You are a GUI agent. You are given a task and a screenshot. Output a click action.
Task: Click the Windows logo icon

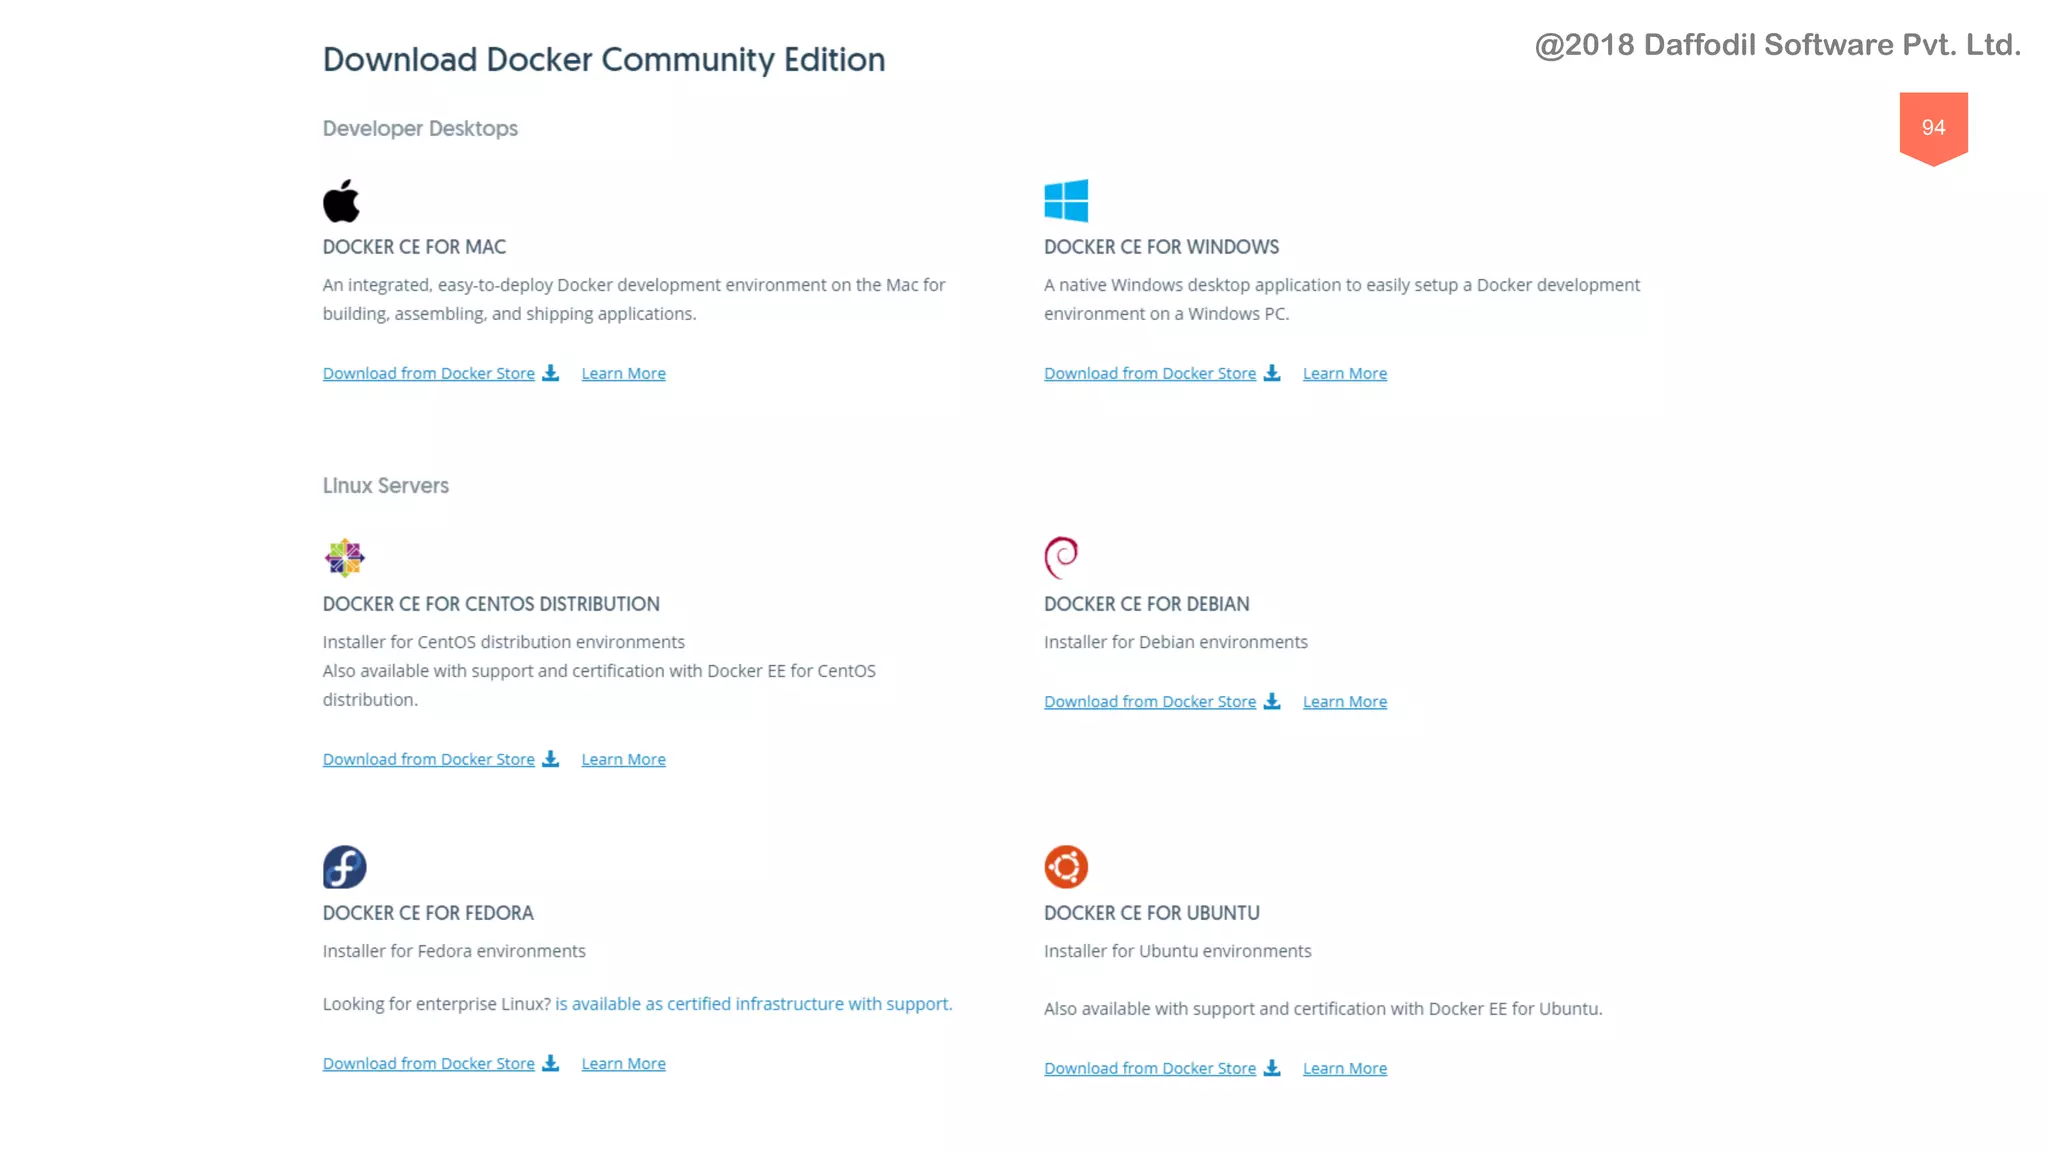1065,201
